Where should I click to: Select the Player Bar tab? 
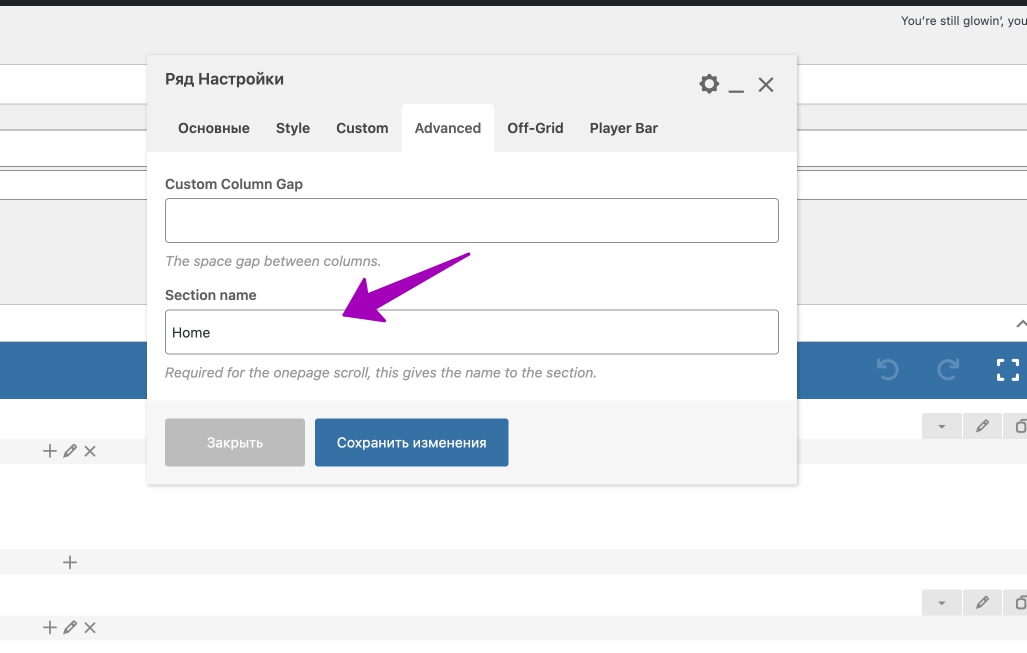point(623,128)
